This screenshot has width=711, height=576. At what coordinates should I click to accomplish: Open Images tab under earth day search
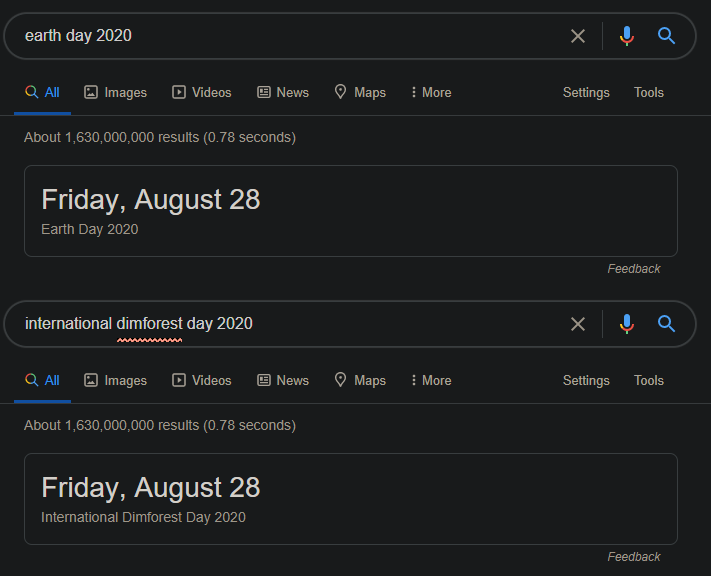(116, 93)
